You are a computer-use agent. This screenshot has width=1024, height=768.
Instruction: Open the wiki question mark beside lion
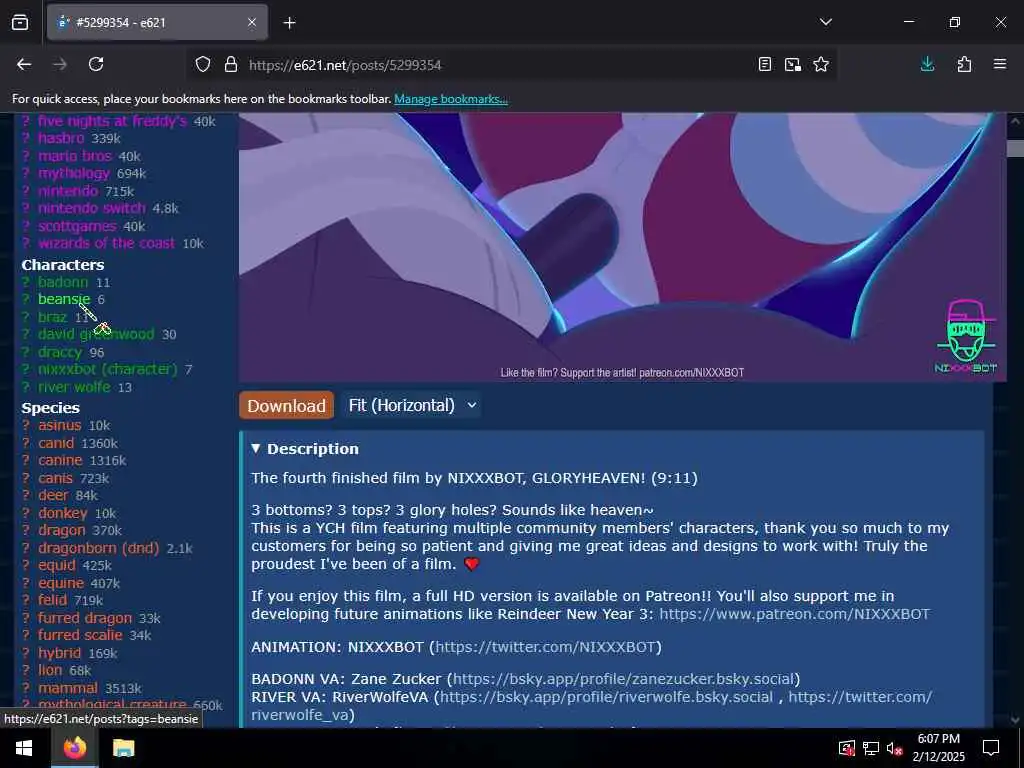pyautogui.click(x=26, y=670)
